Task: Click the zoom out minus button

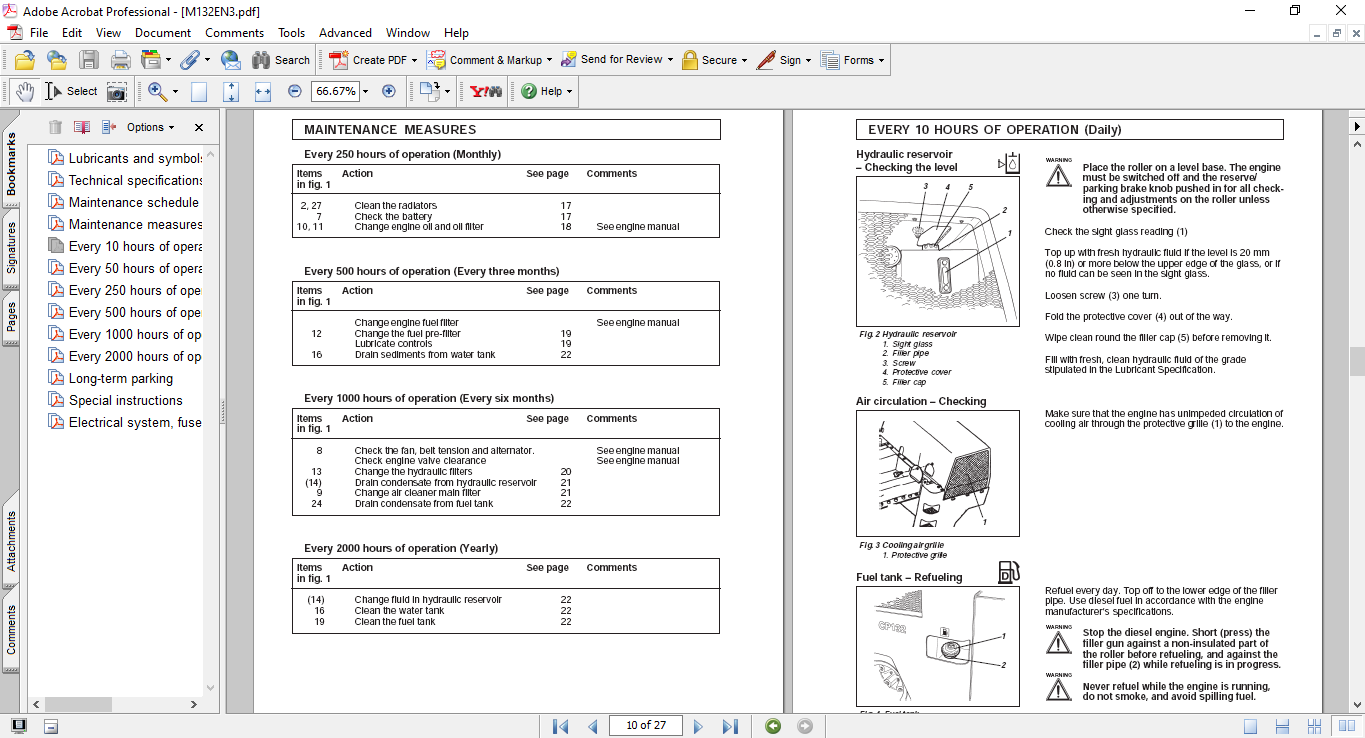Action: click(x=295, y=91)
